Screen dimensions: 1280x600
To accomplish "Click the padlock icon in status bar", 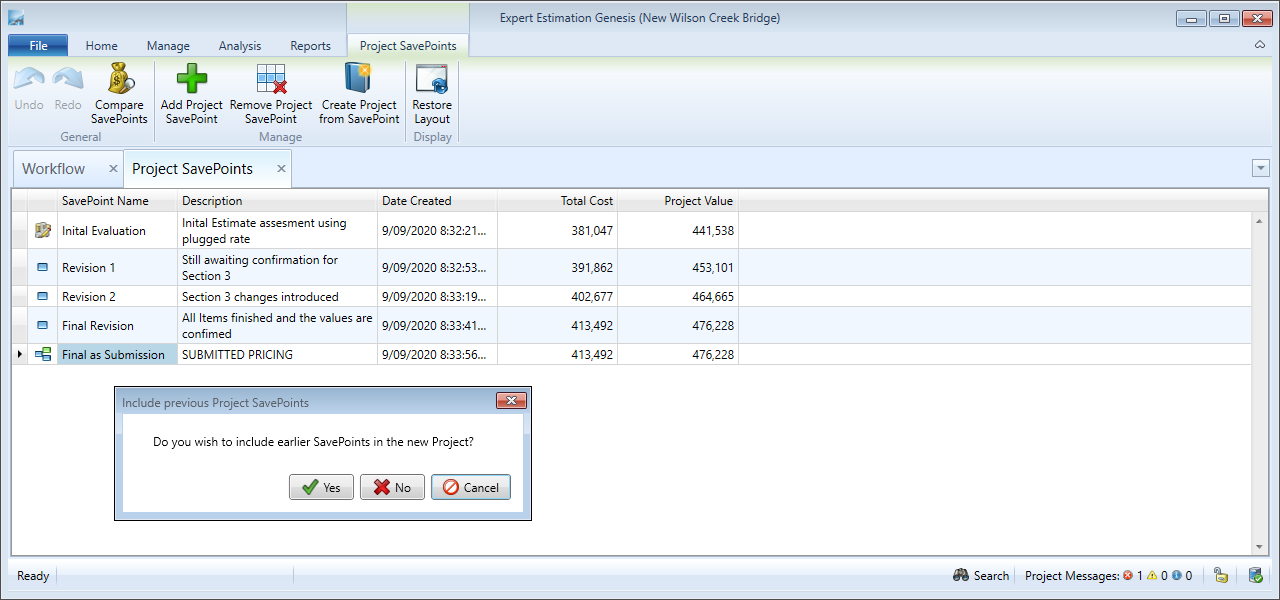I will pyautogui.click(x=1220, y=575).
